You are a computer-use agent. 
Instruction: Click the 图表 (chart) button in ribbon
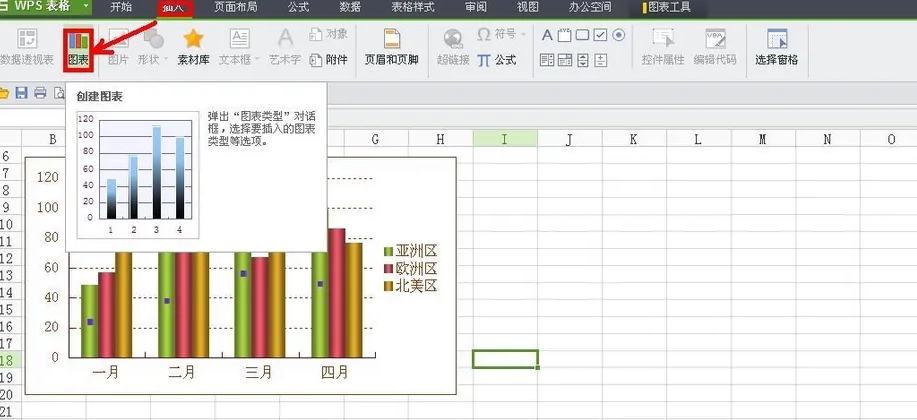click(78, 49)
